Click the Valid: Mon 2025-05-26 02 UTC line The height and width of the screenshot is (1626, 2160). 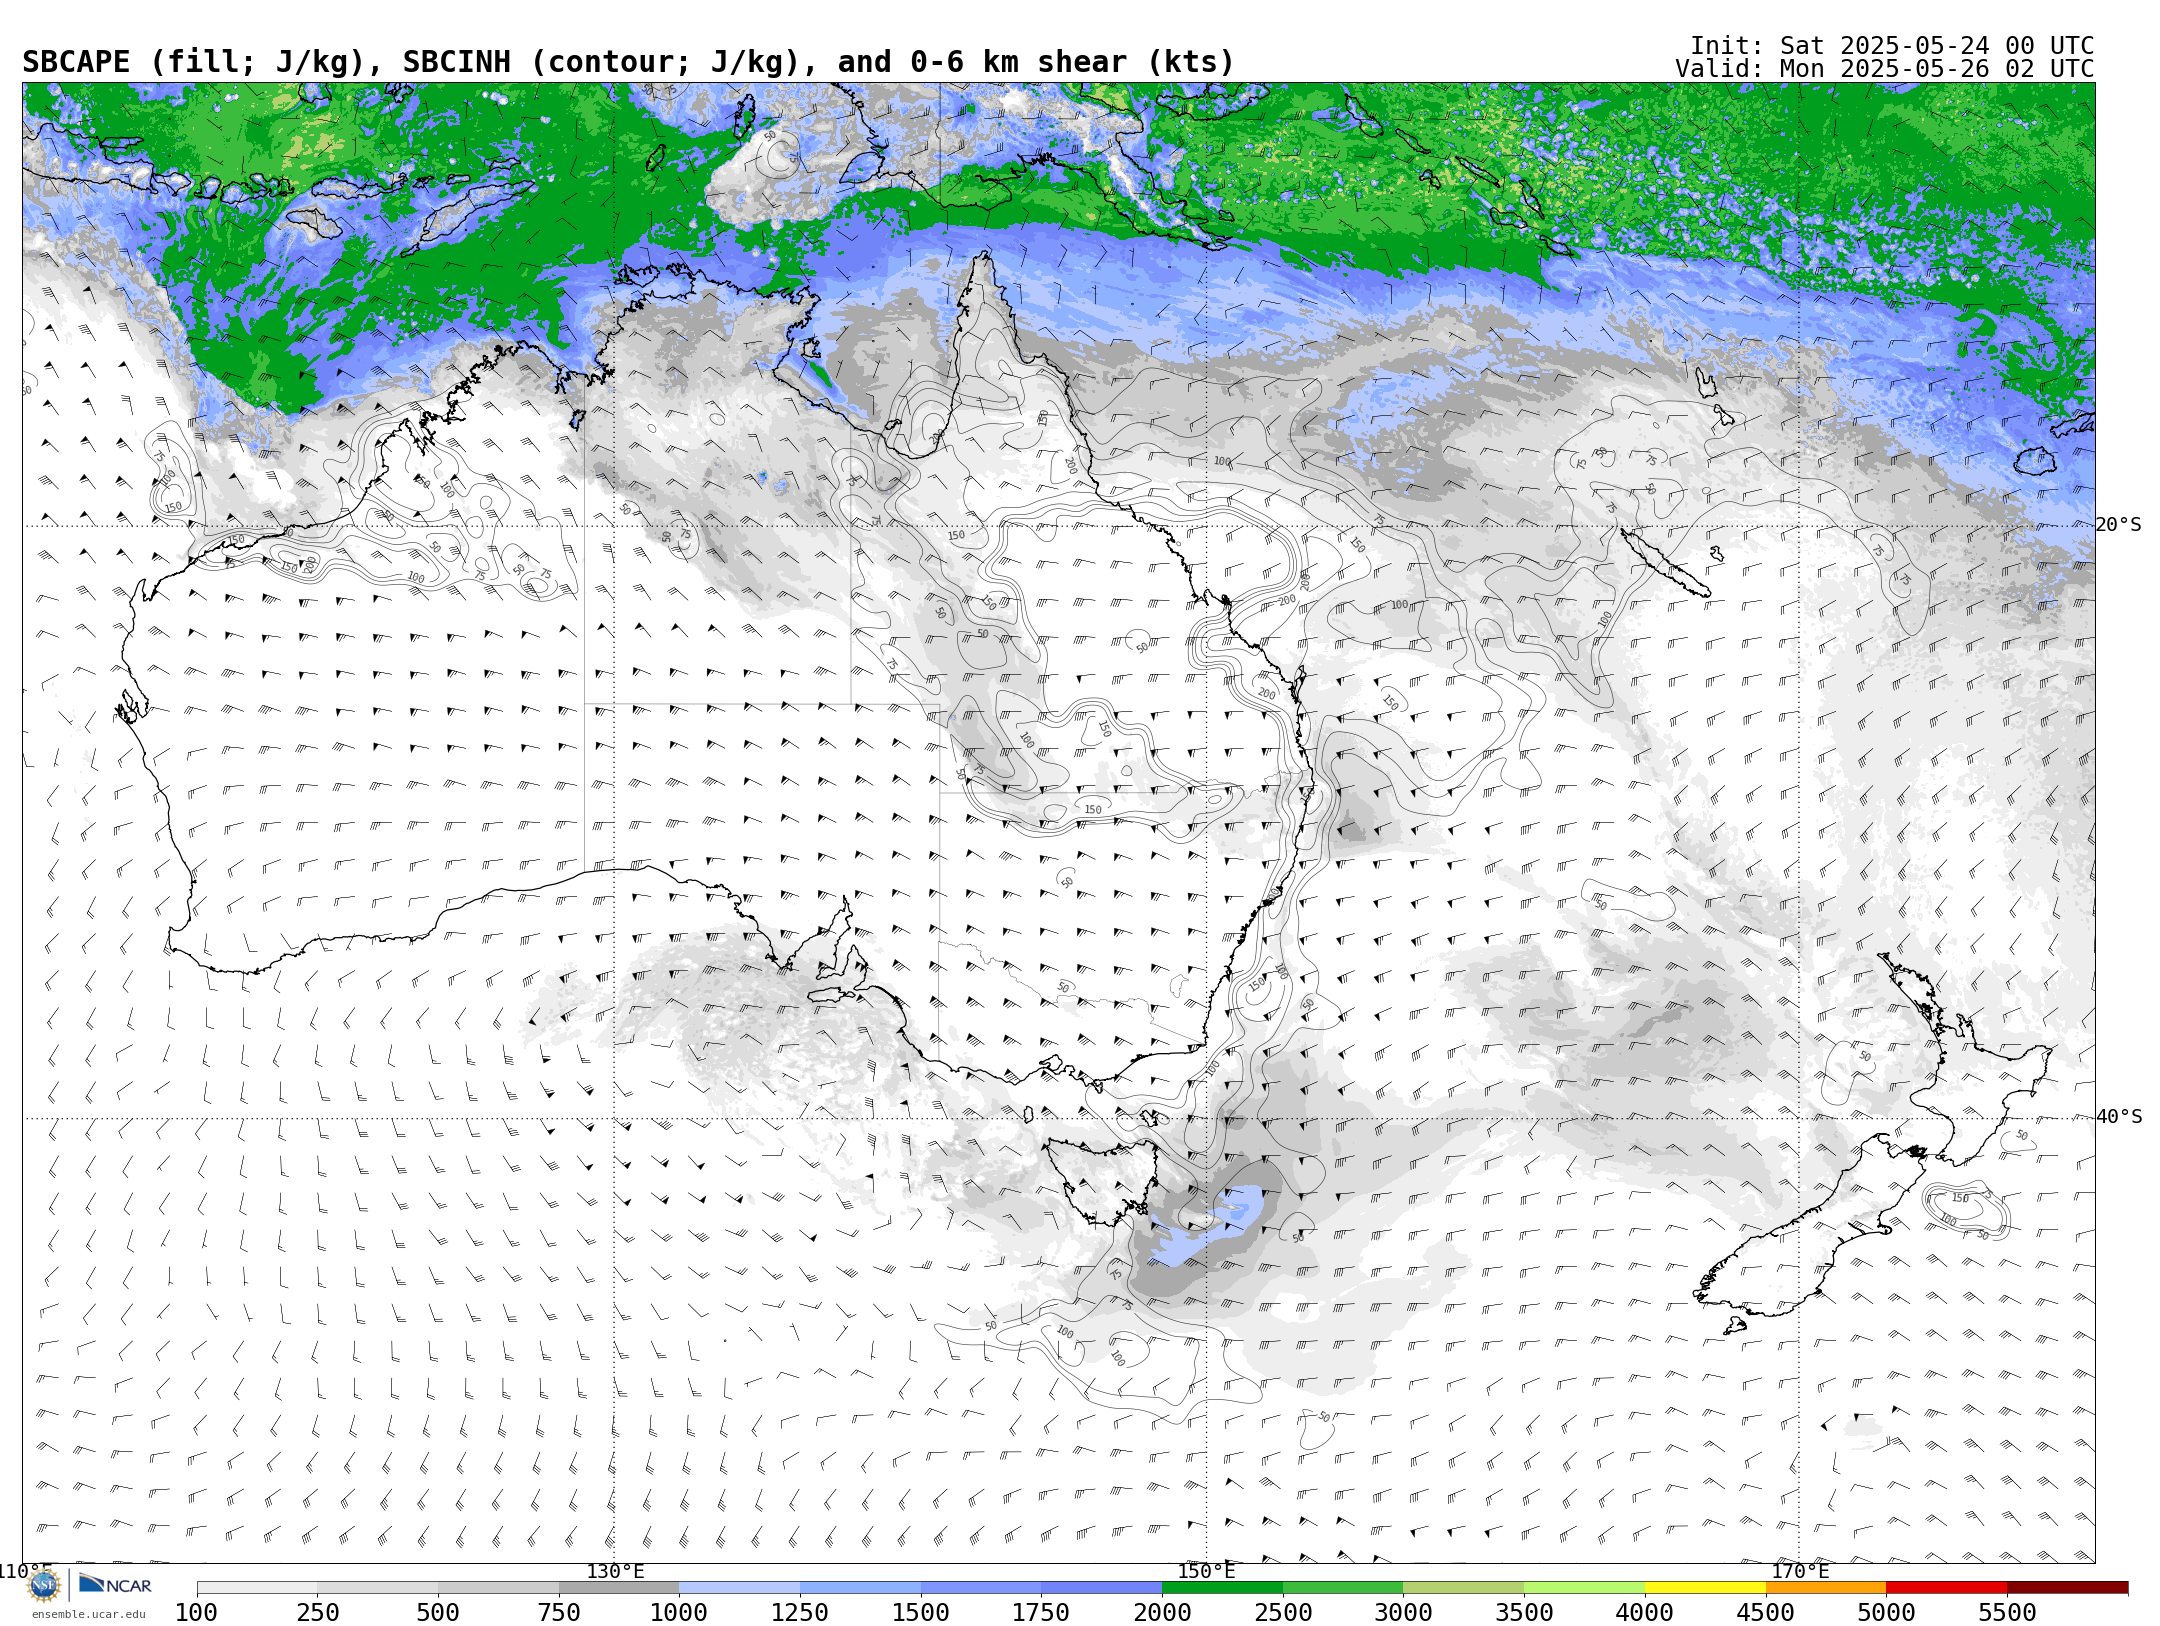1885,69
